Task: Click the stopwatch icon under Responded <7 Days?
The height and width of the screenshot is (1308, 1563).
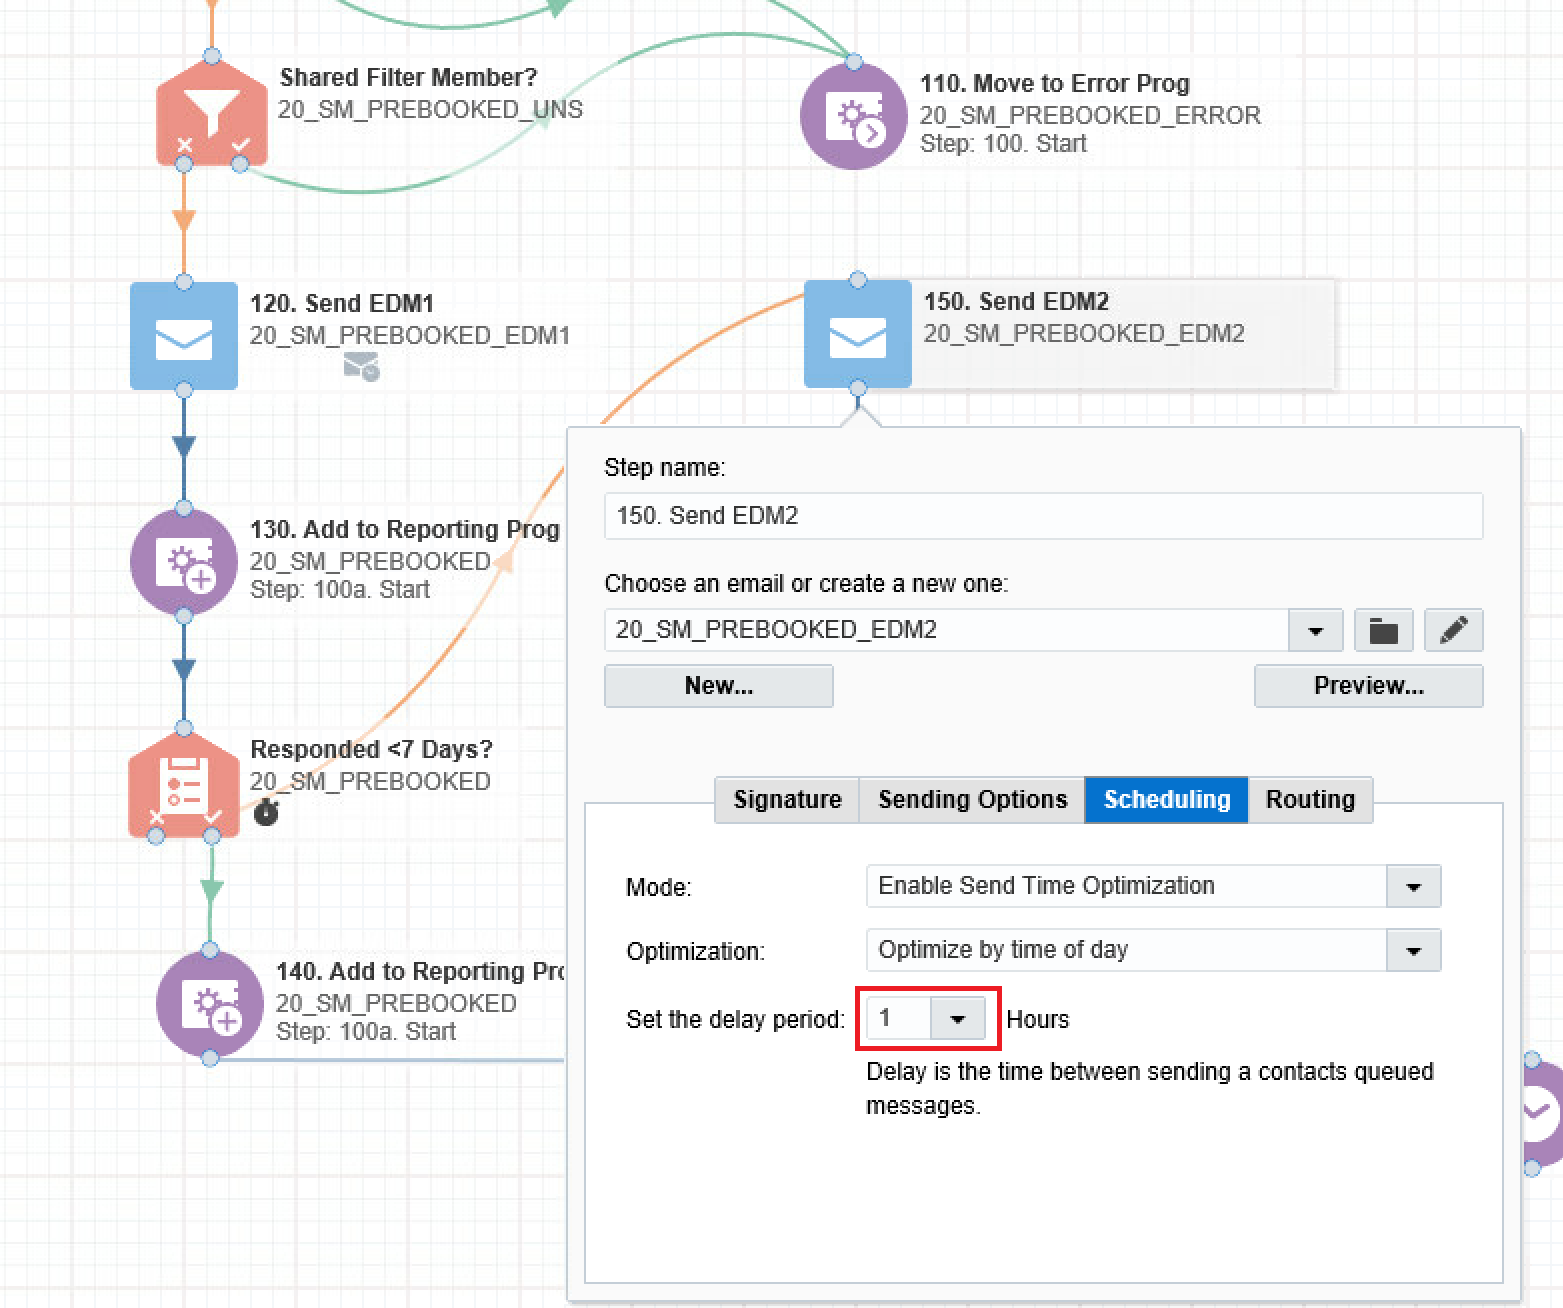Action: tap(266, 812)
